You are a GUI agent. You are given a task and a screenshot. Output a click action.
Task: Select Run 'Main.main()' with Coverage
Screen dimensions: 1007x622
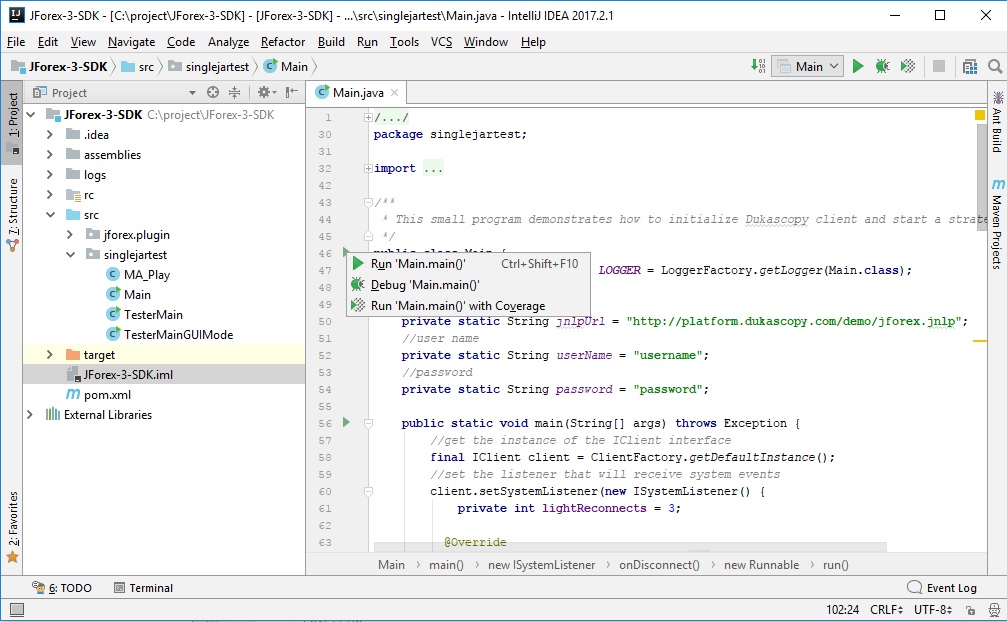click(468, 306)
